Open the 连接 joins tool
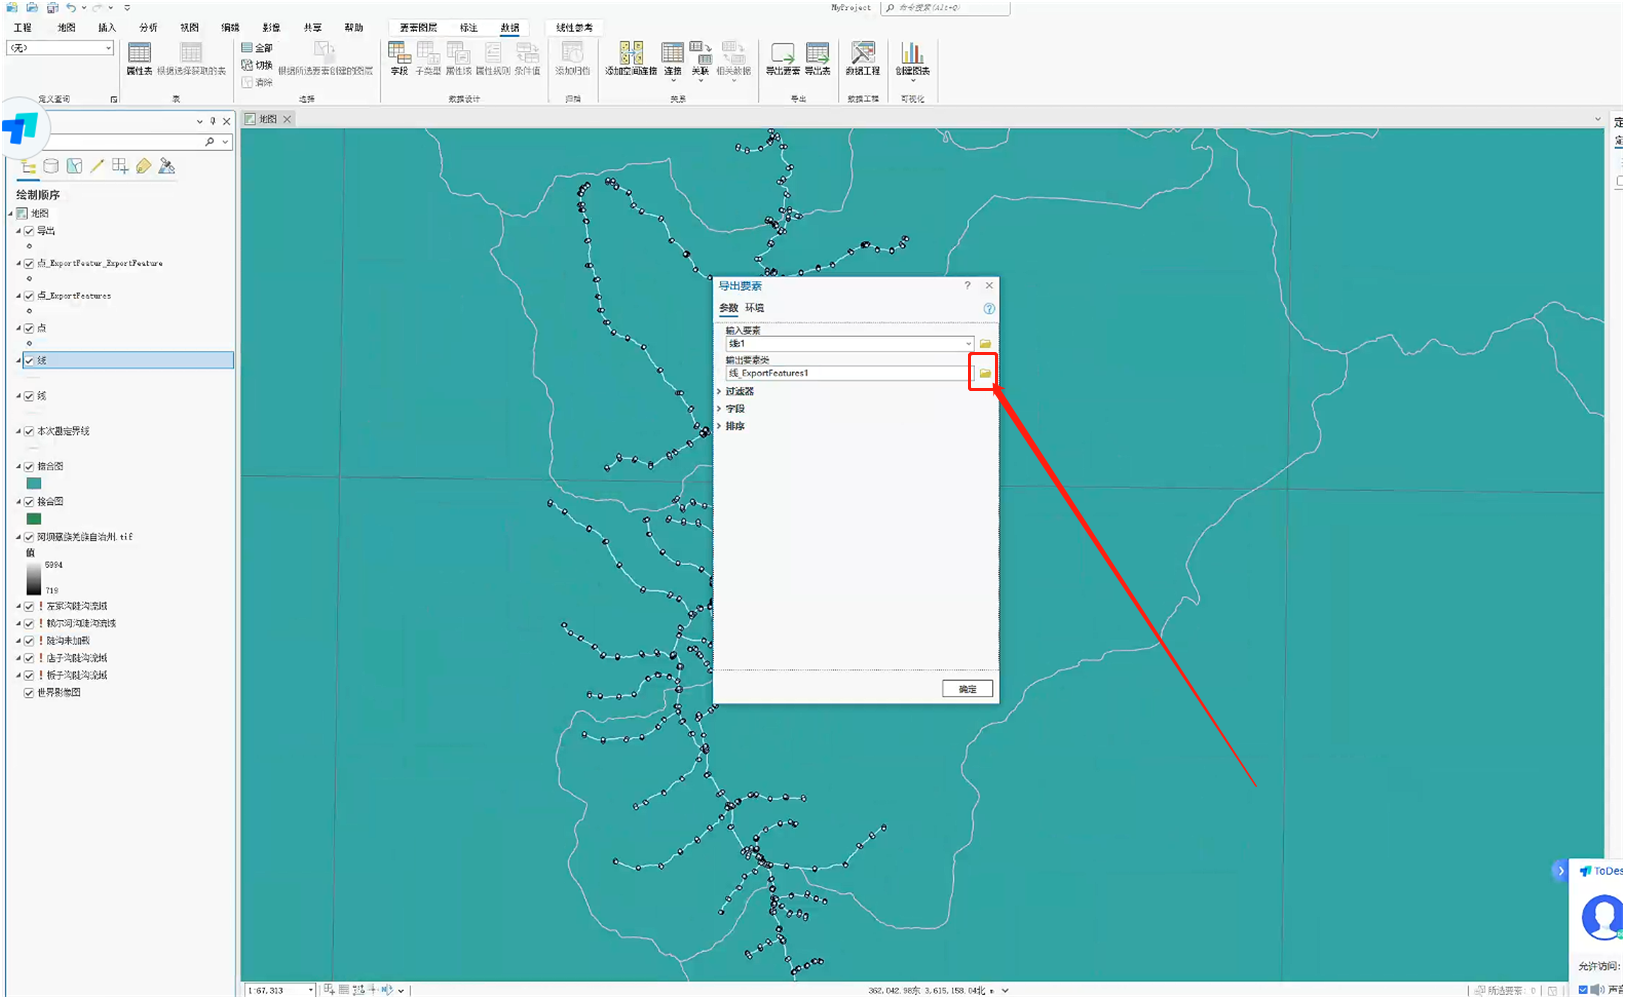 tap(673, 59)
